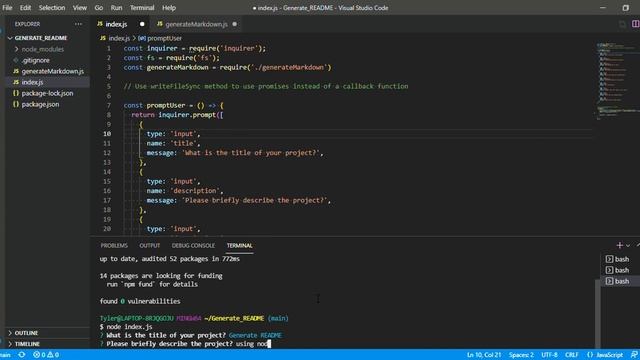Click the comment on line 5
The image size is (640, 360).
coord(266,87)
